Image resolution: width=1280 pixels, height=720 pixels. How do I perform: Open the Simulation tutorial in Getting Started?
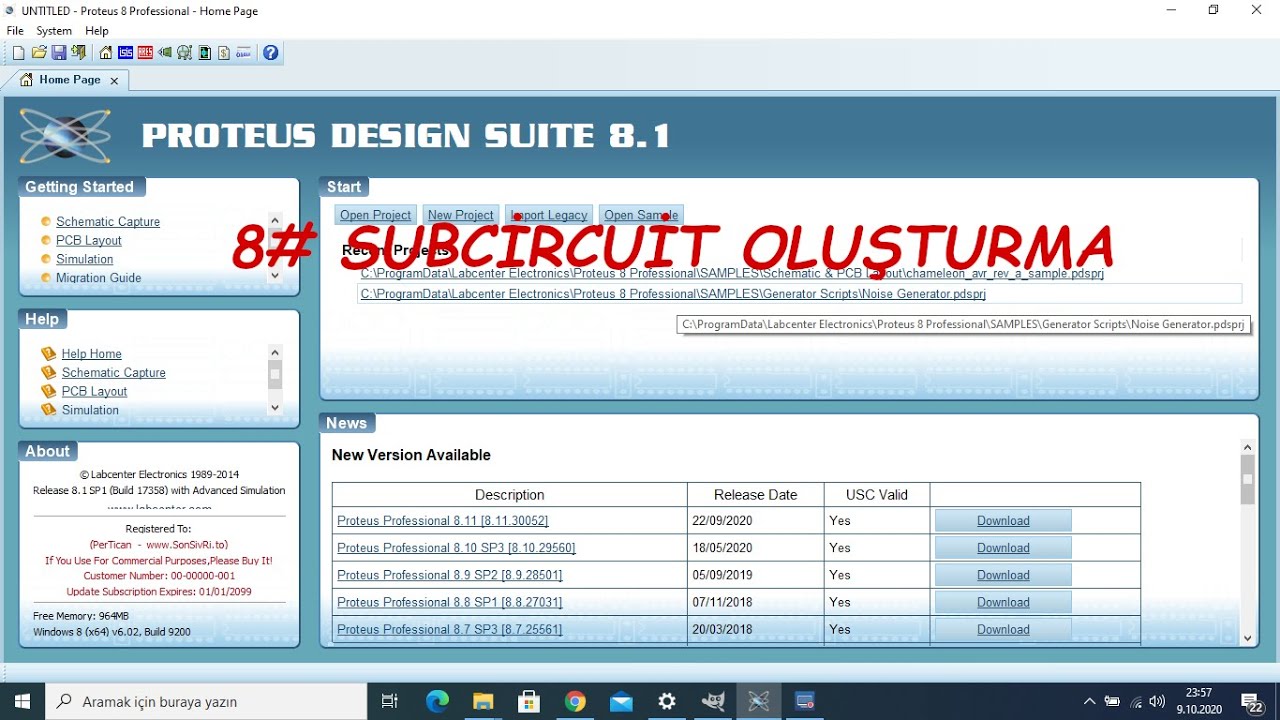point(85,259)
